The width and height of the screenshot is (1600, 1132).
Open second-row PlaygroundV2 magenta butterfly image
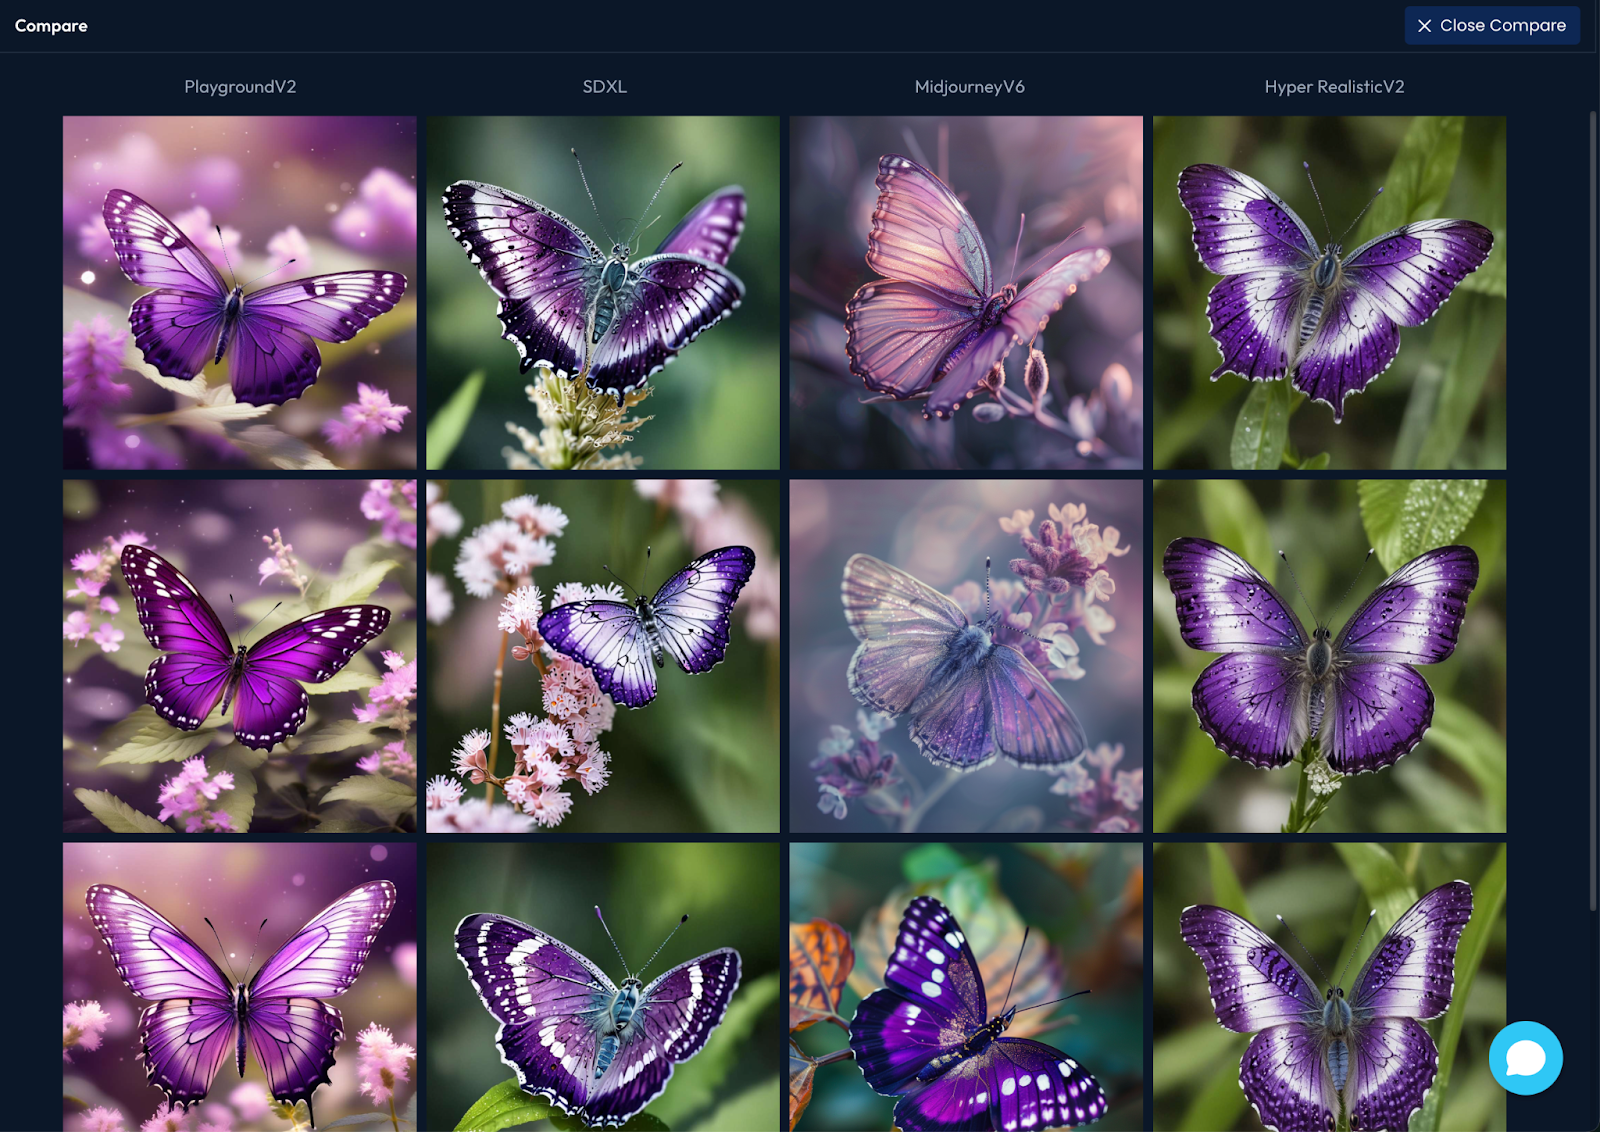(240, 656)
